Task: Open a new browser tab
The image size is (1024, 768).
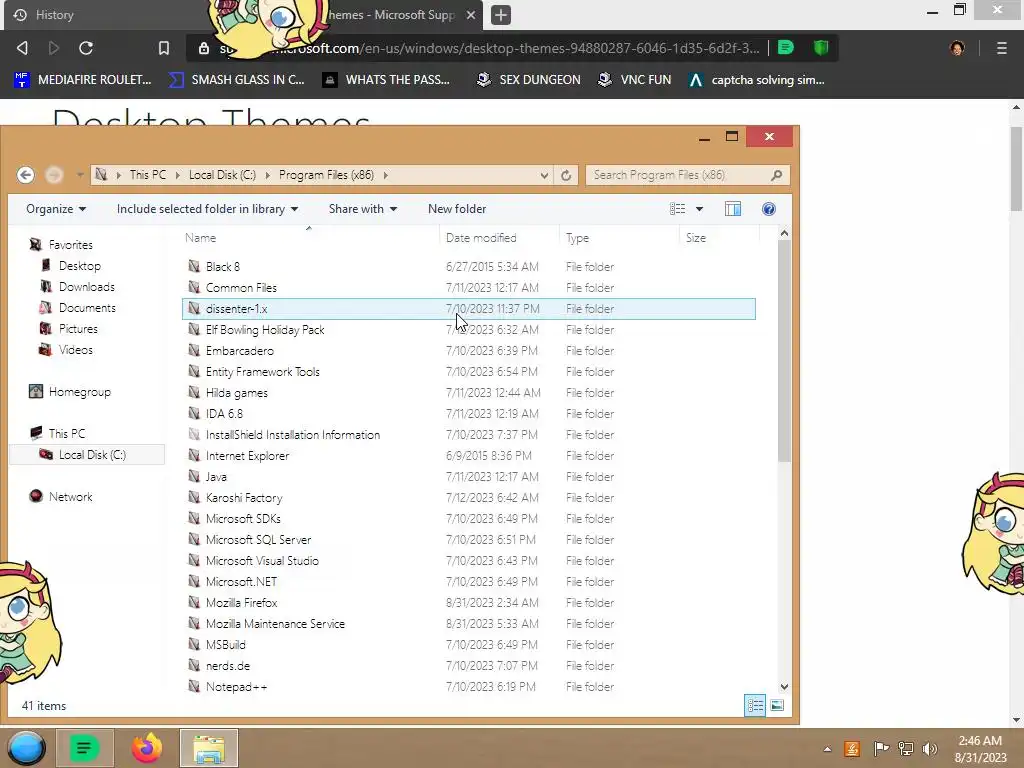Action: click(501, 14)
